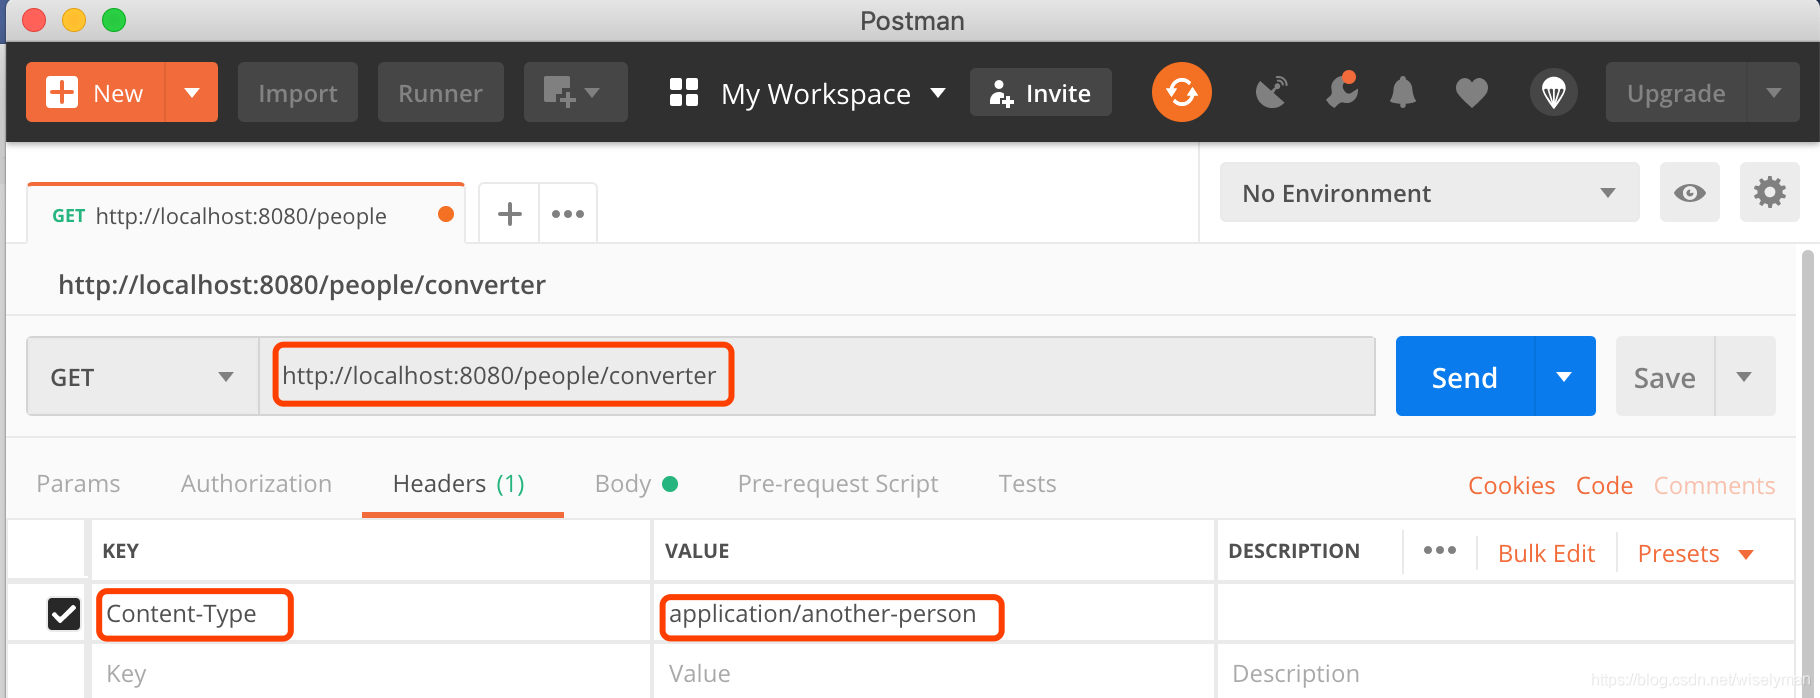Add a new request tab
Viewport: 1820px width, 698px height.
click(510, 214)
